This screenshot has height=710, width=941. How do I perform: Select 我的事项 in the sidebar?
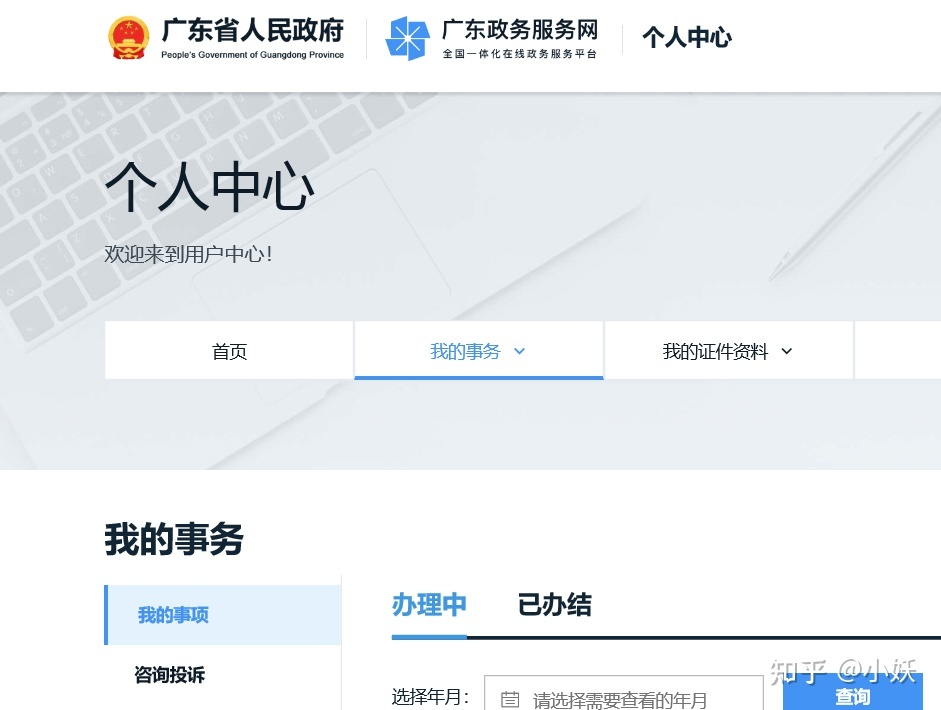(x=223, y=615)
